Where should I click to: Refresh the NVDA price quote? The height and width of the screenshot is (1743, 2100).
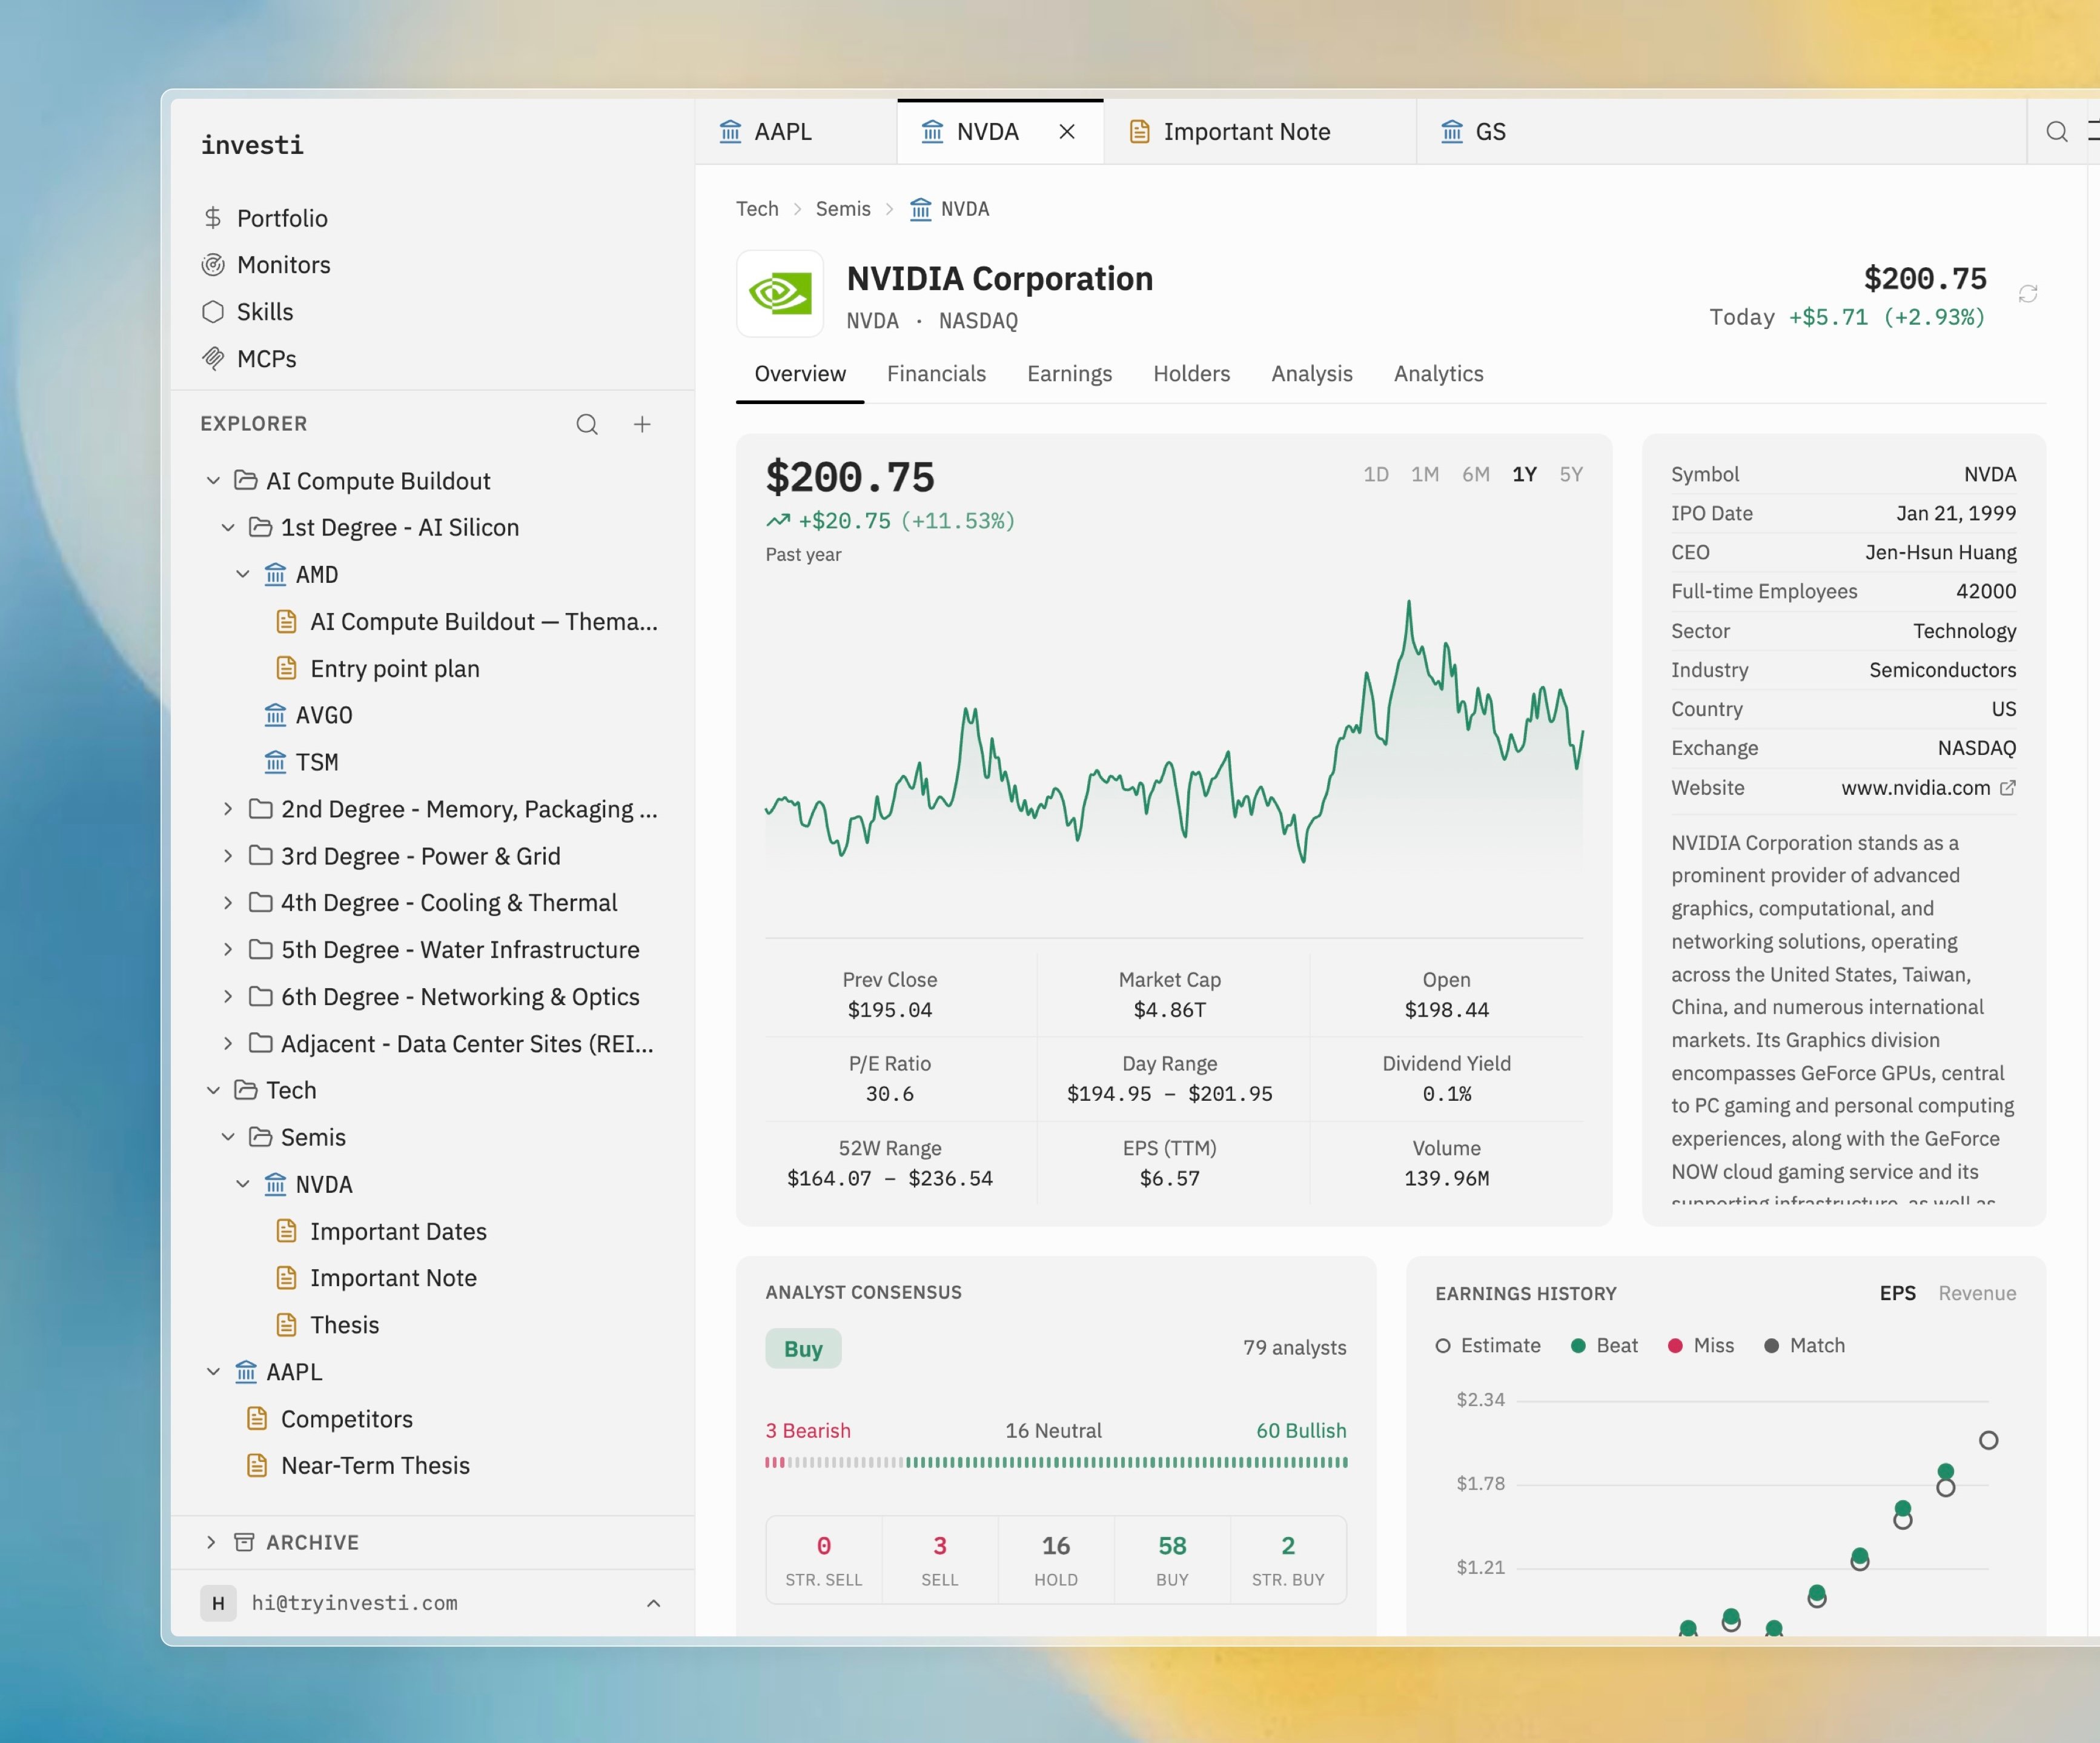pyautogui.click(x=2028, y=293)
